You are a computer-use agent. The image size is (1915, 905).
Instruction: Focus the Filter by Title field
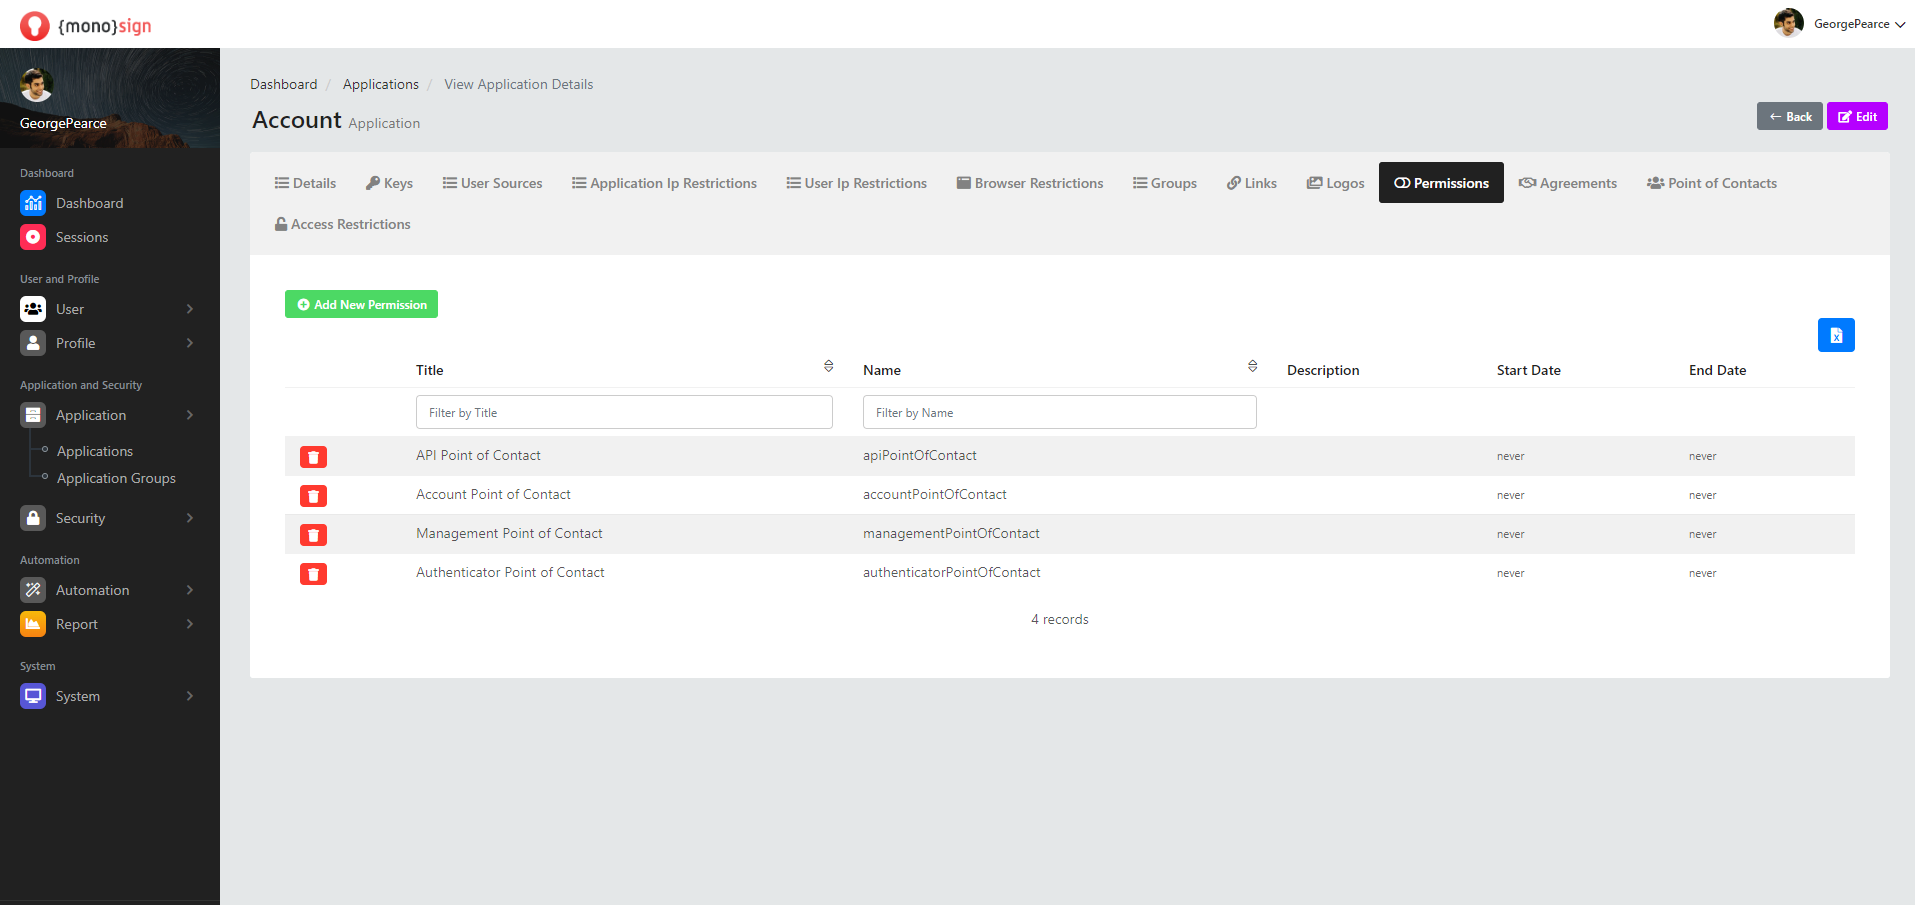click(624, 412)
